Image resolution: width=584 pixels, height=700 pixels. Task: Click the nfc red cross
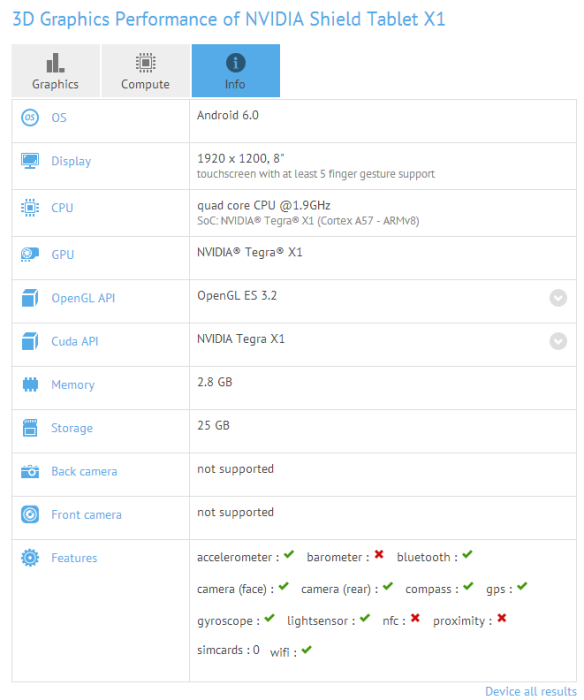coord(415,618)
